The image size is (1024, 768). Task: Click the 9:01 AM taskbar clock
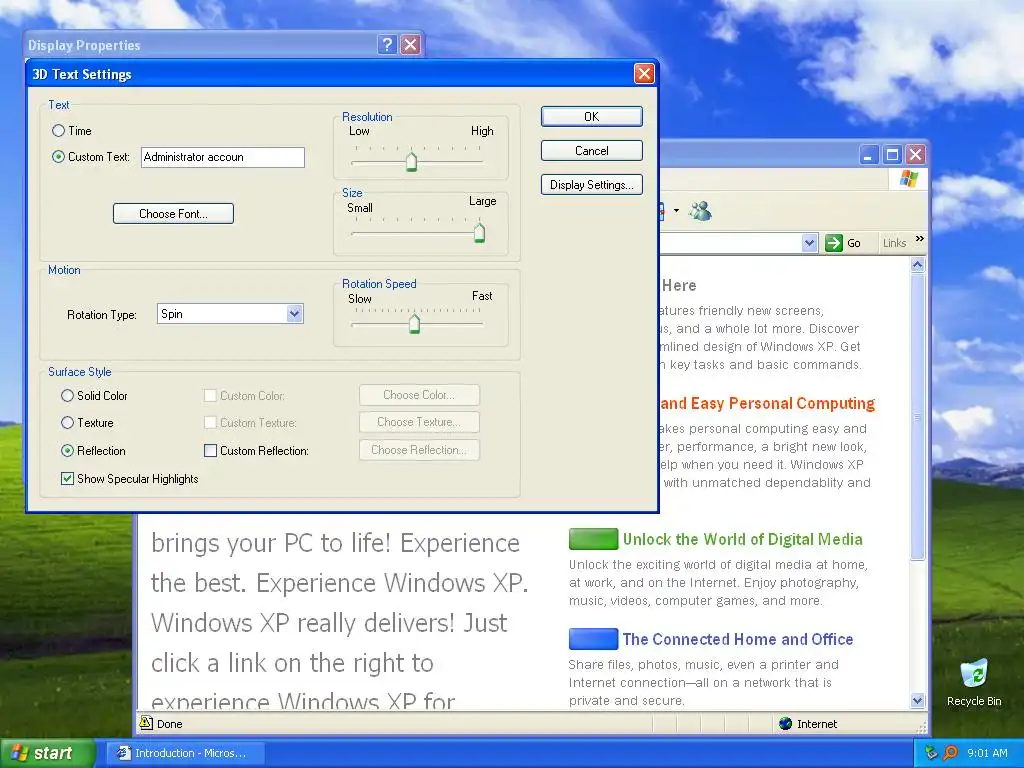point(987,753)
